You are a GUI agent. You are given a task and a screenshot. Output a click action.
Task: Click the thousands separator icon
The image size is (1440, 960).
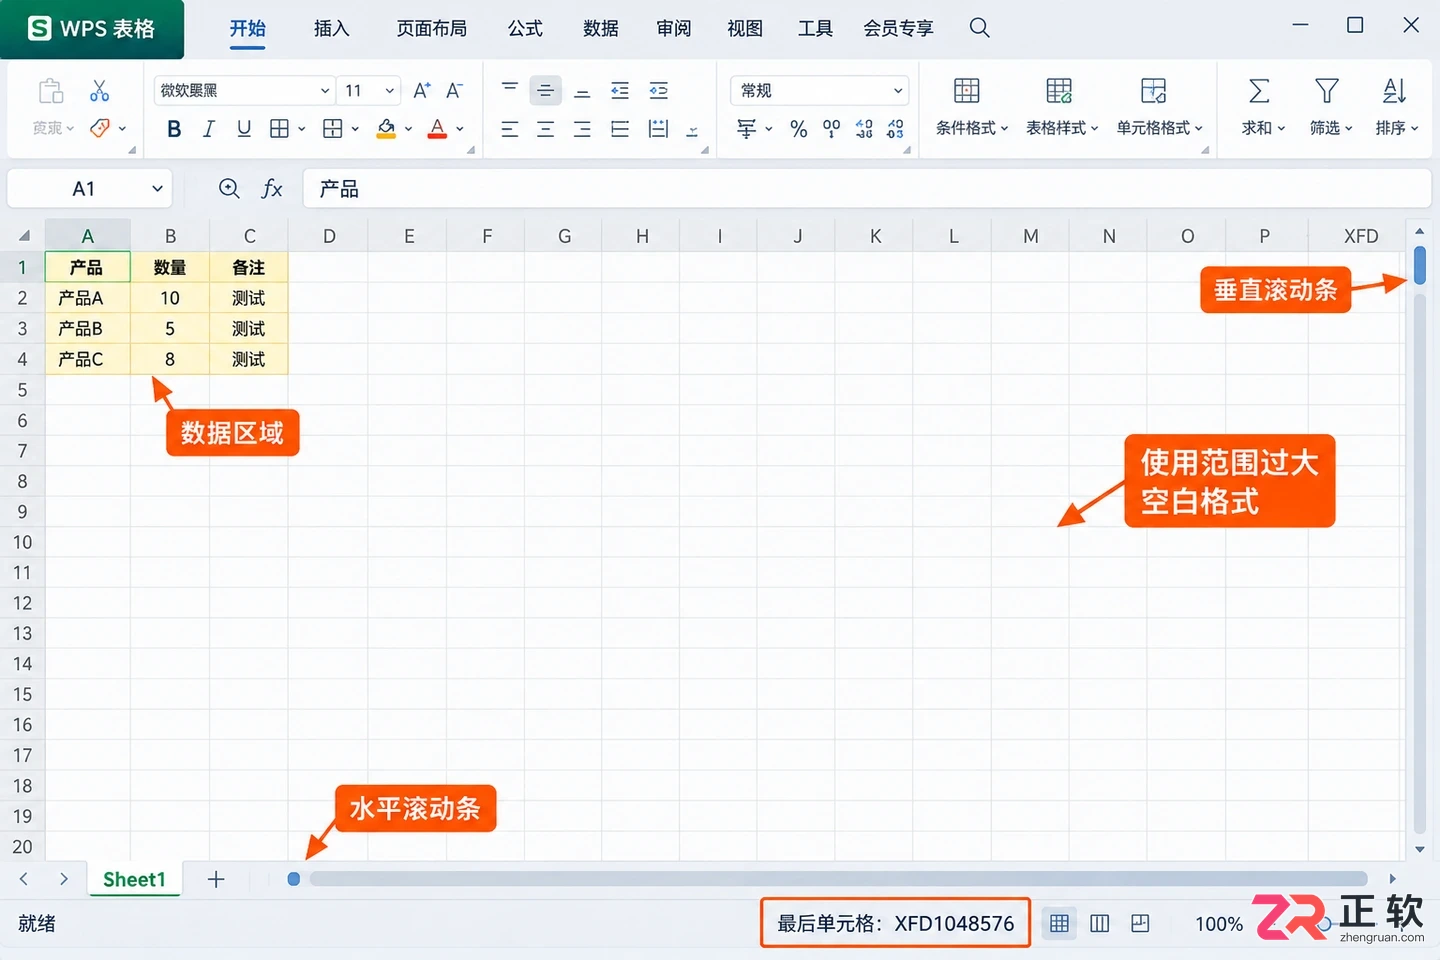click(831, 128)
